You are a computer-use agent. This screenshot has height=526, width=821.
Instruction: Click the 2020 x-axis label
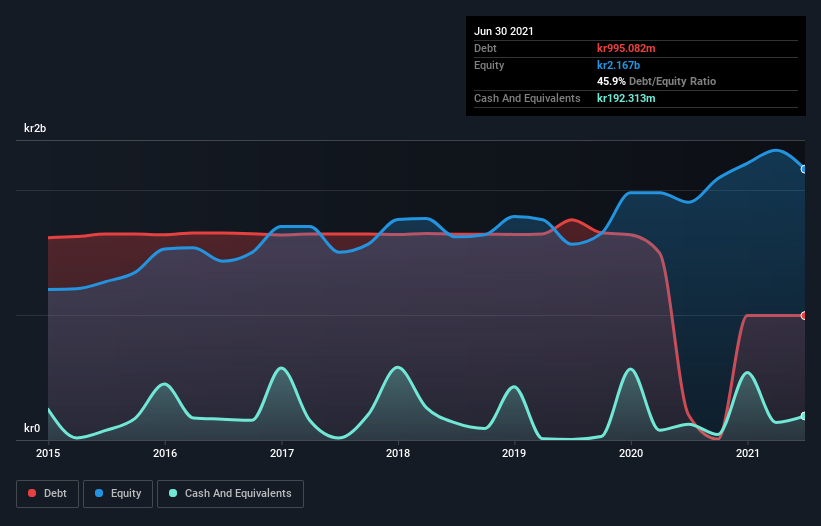pos(631,453)
